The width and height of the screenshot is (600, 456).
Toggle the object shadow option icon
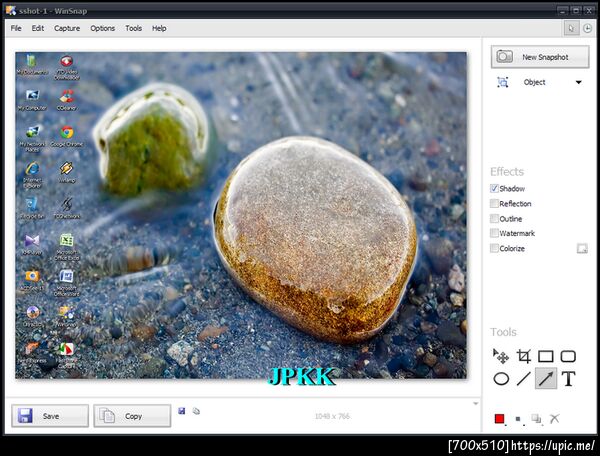536,419
